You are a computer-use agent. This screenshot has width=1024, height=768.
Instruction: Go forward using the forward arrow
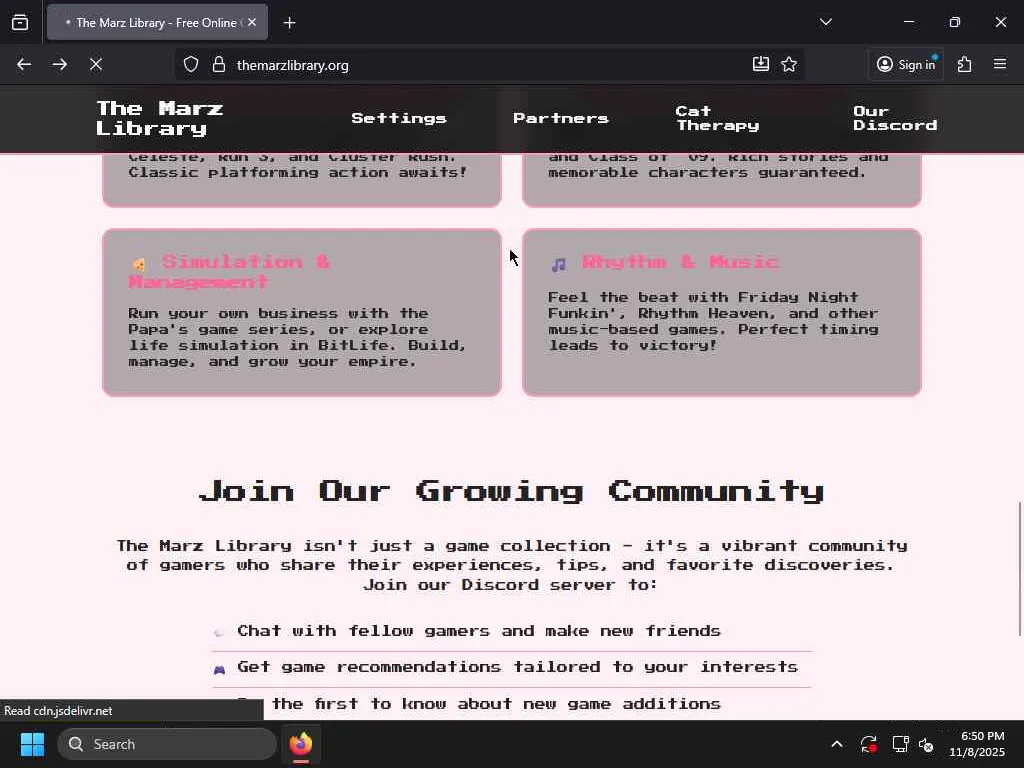click(59, 64)
